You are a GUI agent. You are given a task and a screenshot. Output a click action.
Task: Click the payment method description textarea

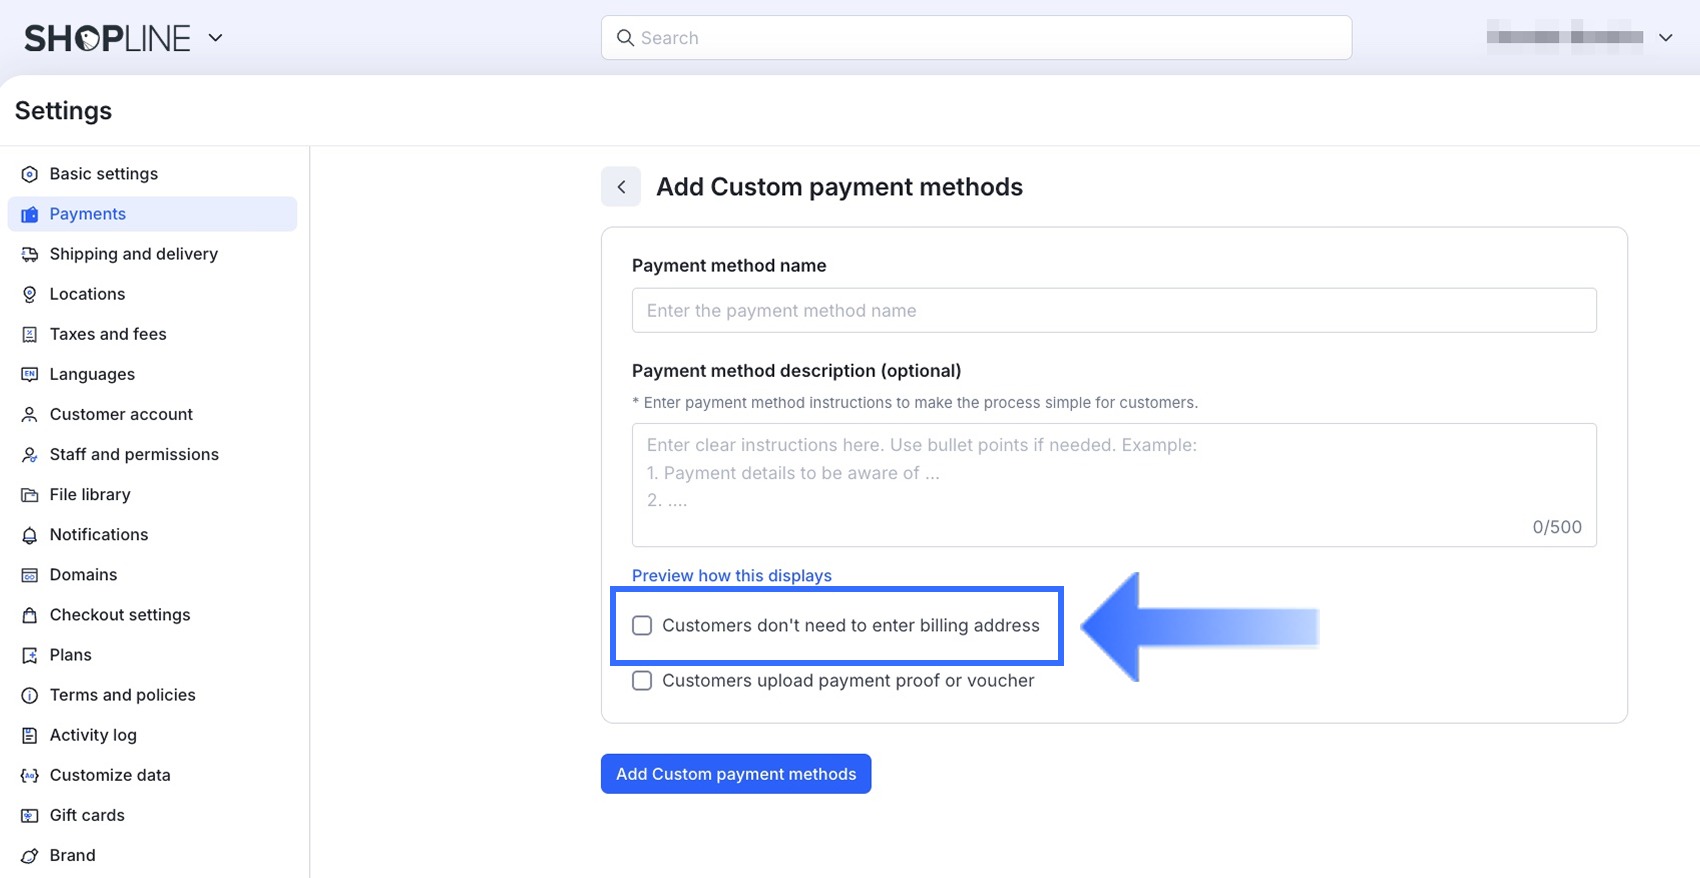1114,485
